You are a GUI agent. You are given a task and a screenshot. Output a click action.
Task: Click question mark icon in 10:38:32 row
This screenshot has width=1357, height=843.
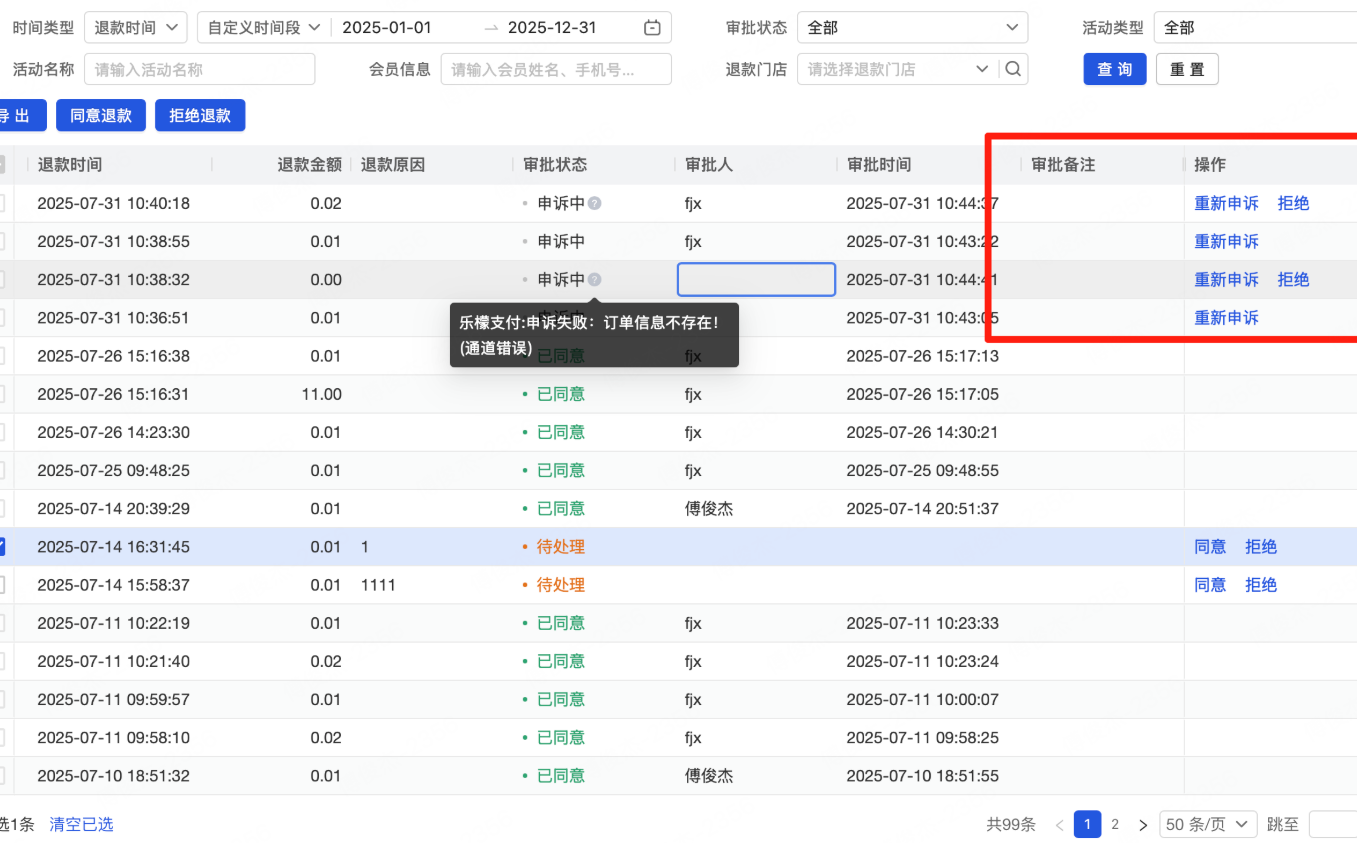pos(595,280)
